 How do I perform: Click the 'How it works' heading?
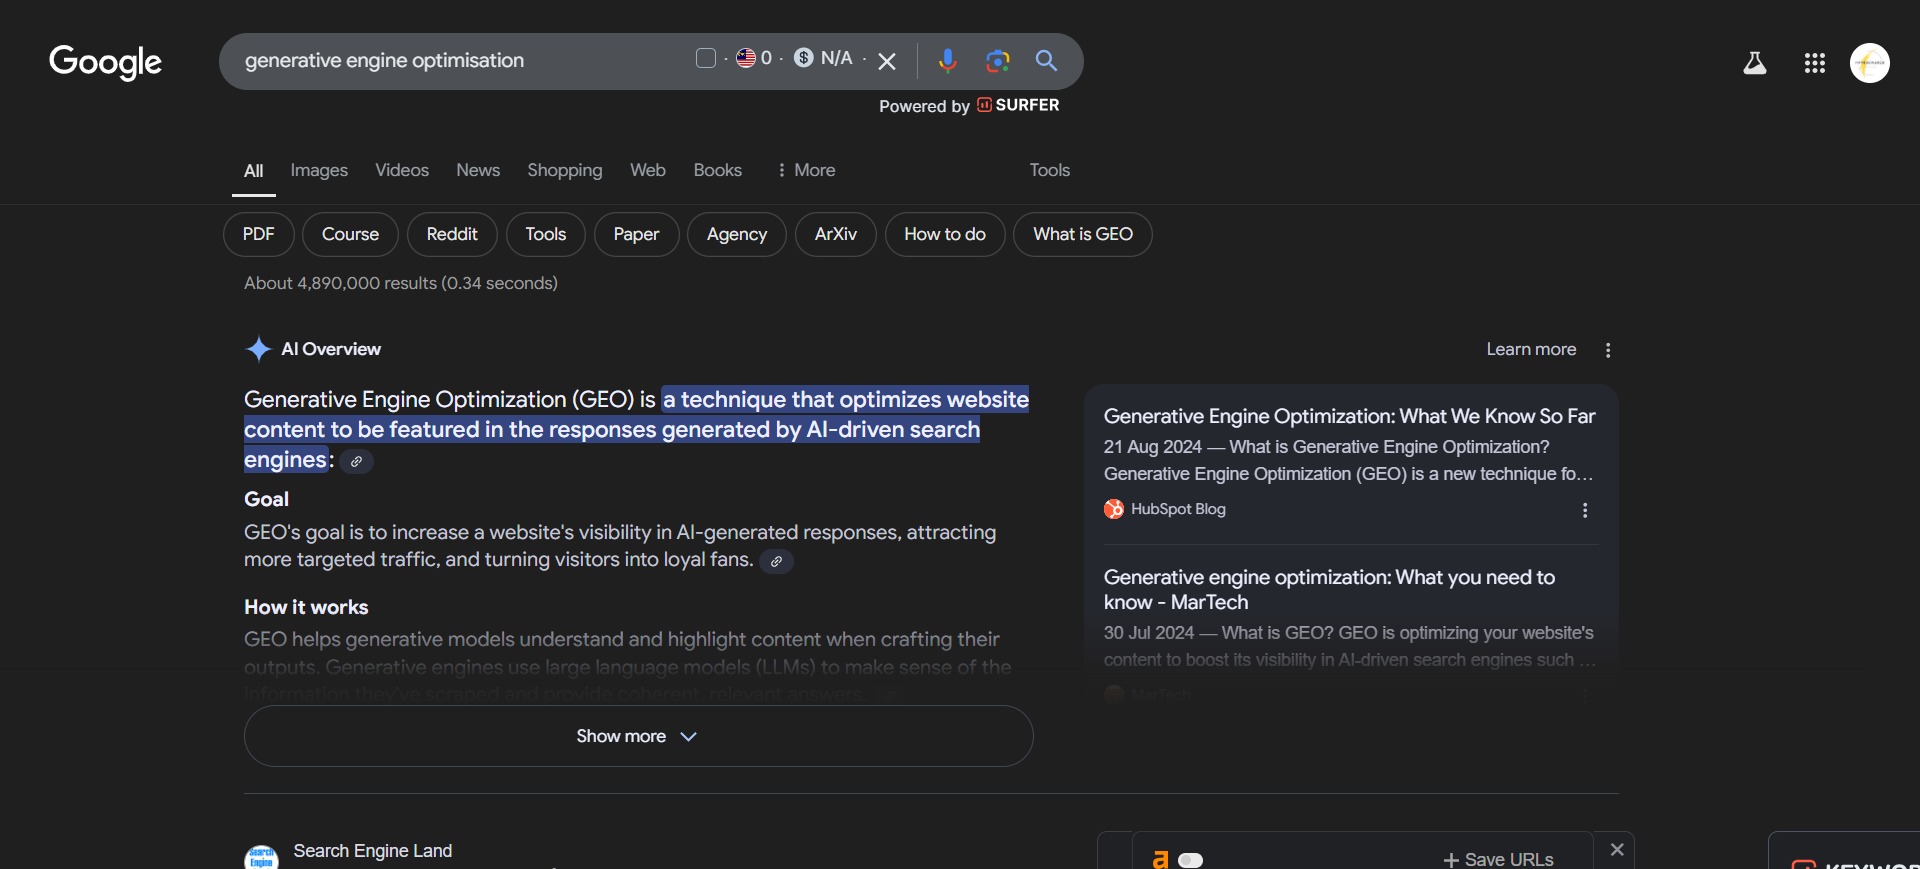click(306, 607)
